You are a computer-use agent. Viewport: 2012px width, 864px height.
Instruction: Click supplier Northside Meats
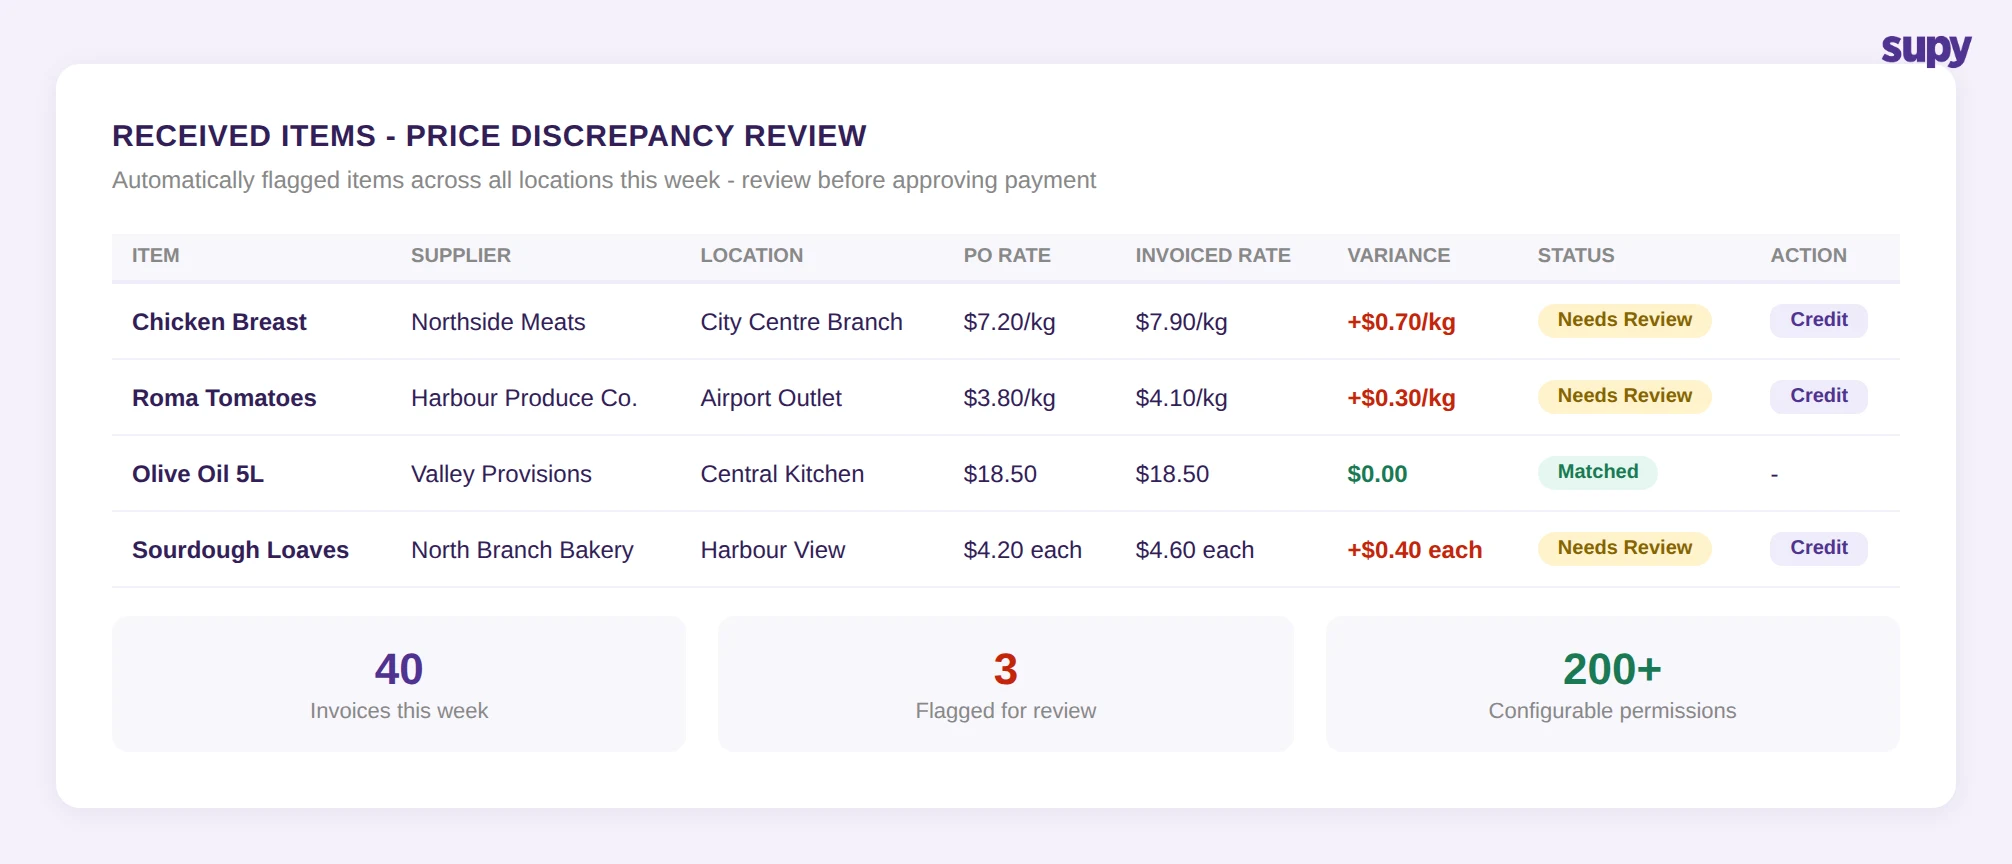(x=498, y=322)
